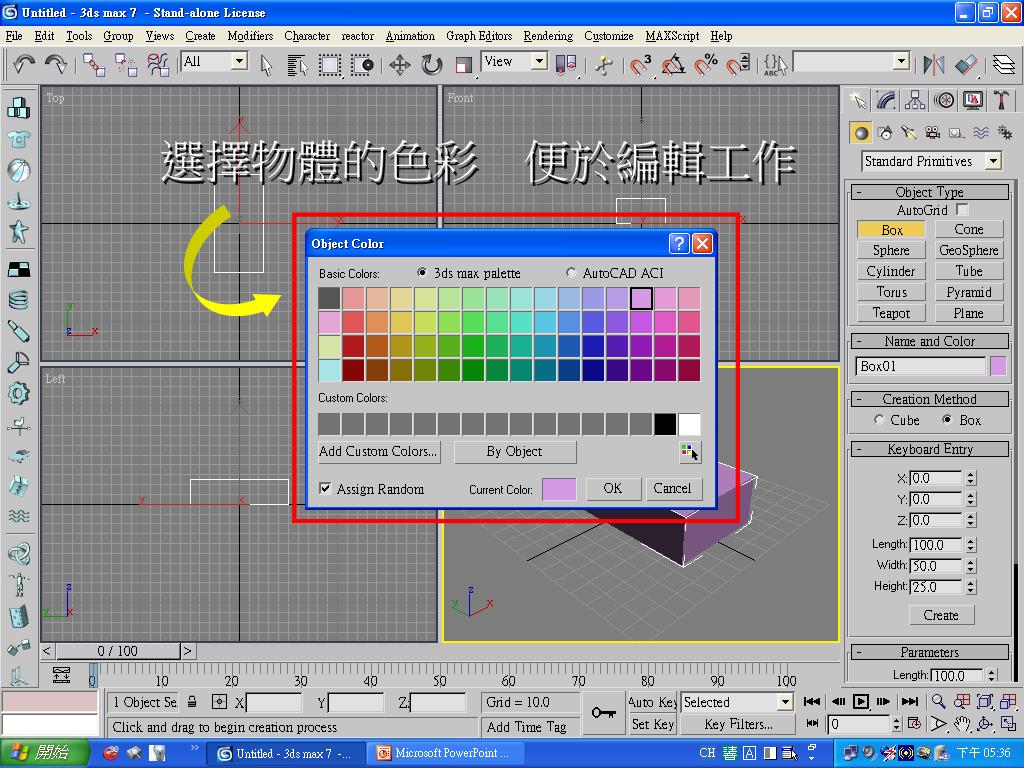Viewport: 1024px width, 768px height.
Task: Toggle the Percent Snap button
Action: [706, 65]
